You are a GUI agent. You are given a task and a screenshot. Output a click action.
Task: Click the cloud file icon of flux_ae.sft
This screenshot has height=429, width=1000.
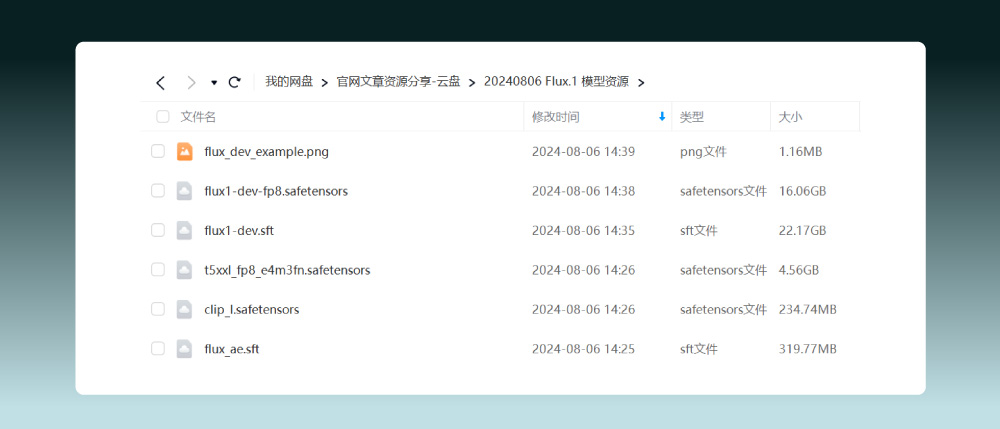[x=185, y=349]
